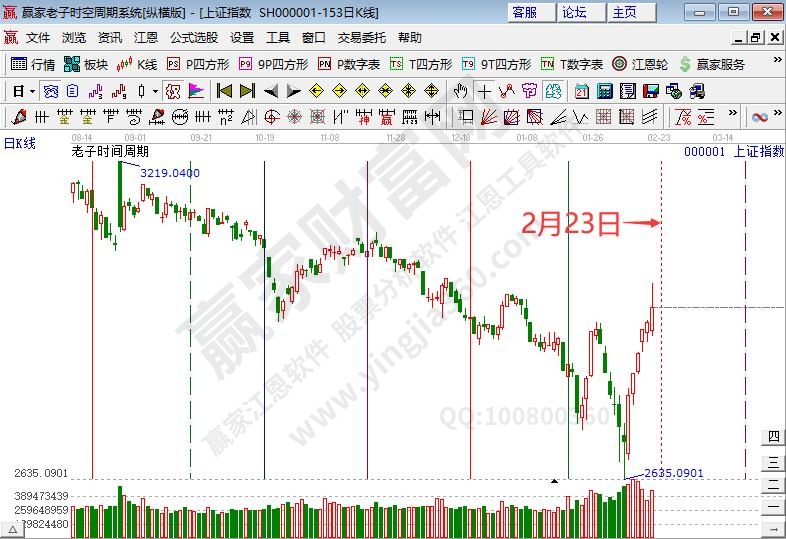Step right with black right triangle
This screenshot has height=539, width=786.
click(293, 91)
